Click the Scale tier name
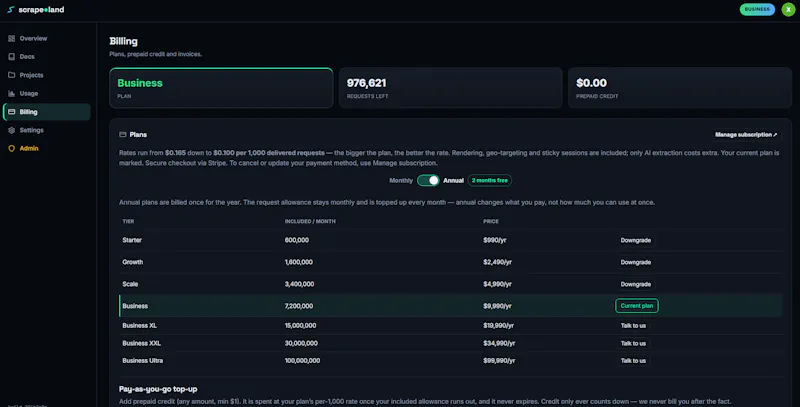The width and height of the screenshot is (800, 407). pos(130,284)
